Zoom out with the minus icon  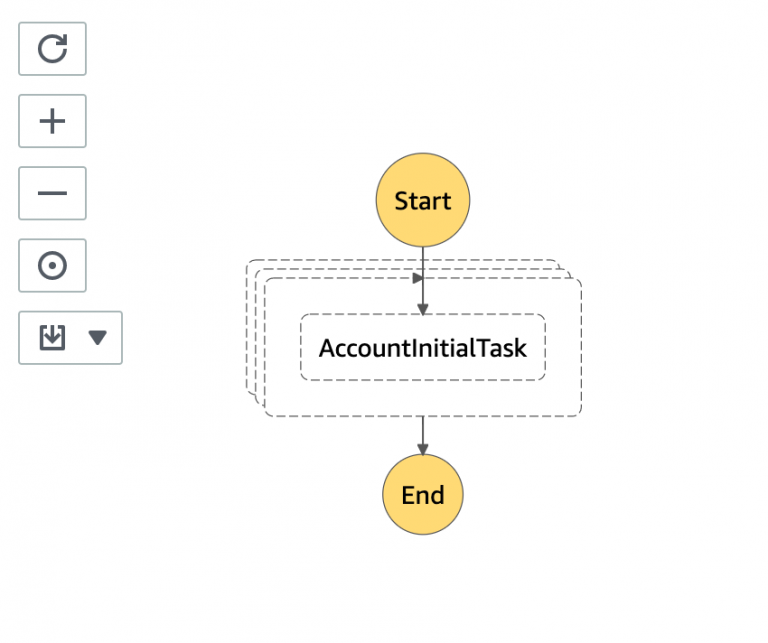coord(52,193)
